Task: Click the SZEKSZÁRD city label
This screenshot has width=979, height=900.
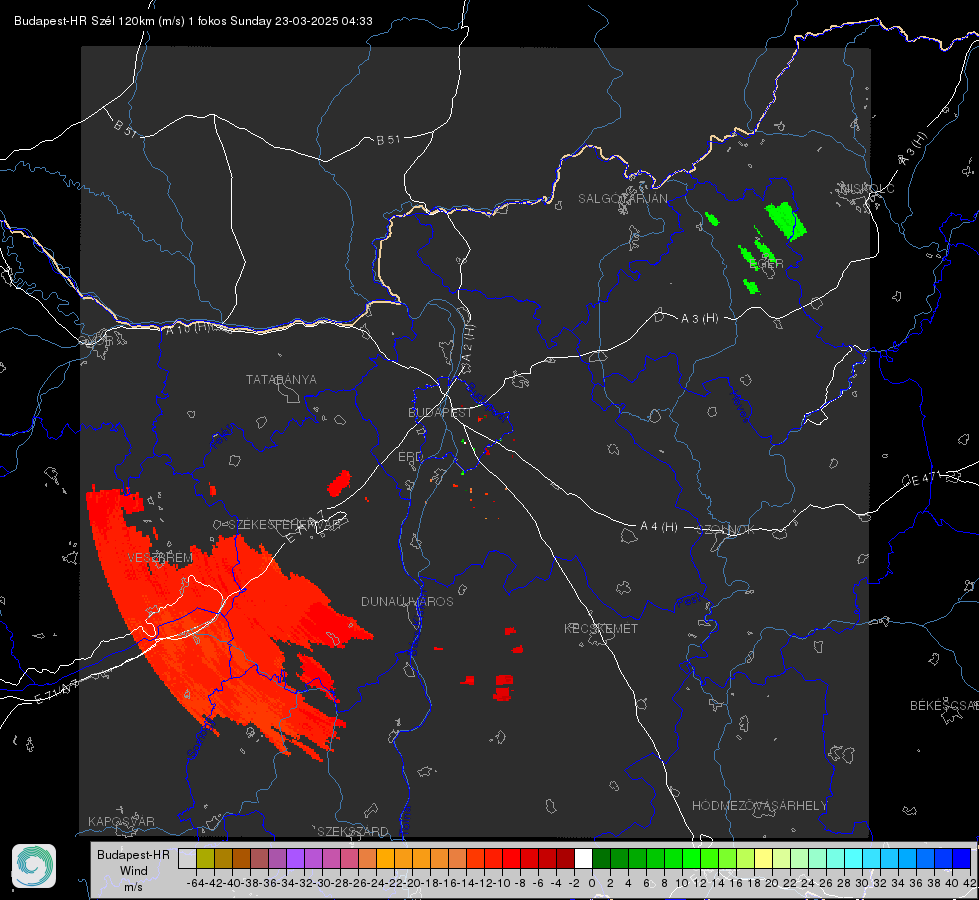Action: (x=353, y=831)
